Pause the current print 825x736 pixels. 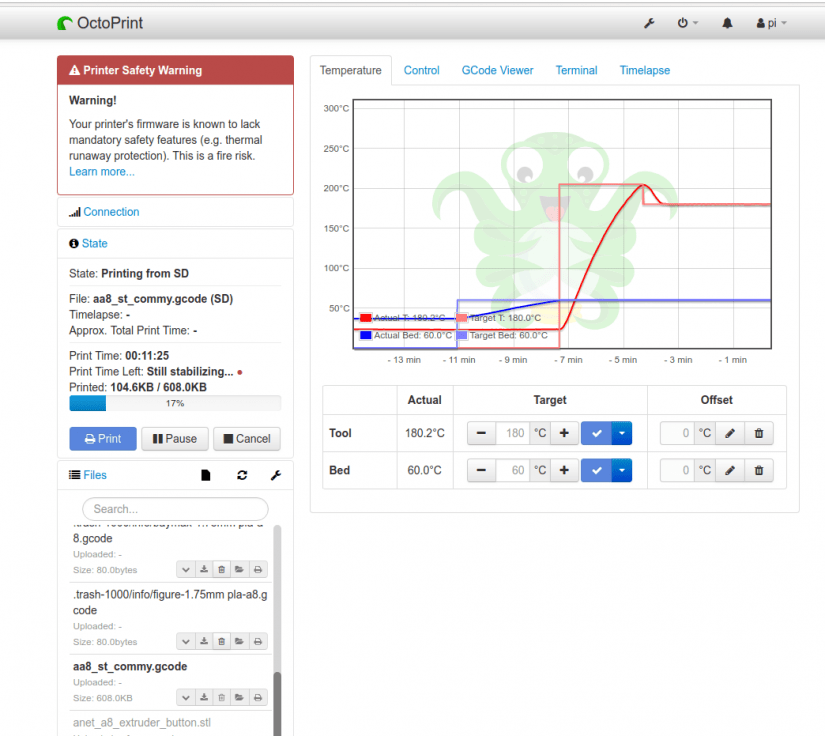pos(174,438)
